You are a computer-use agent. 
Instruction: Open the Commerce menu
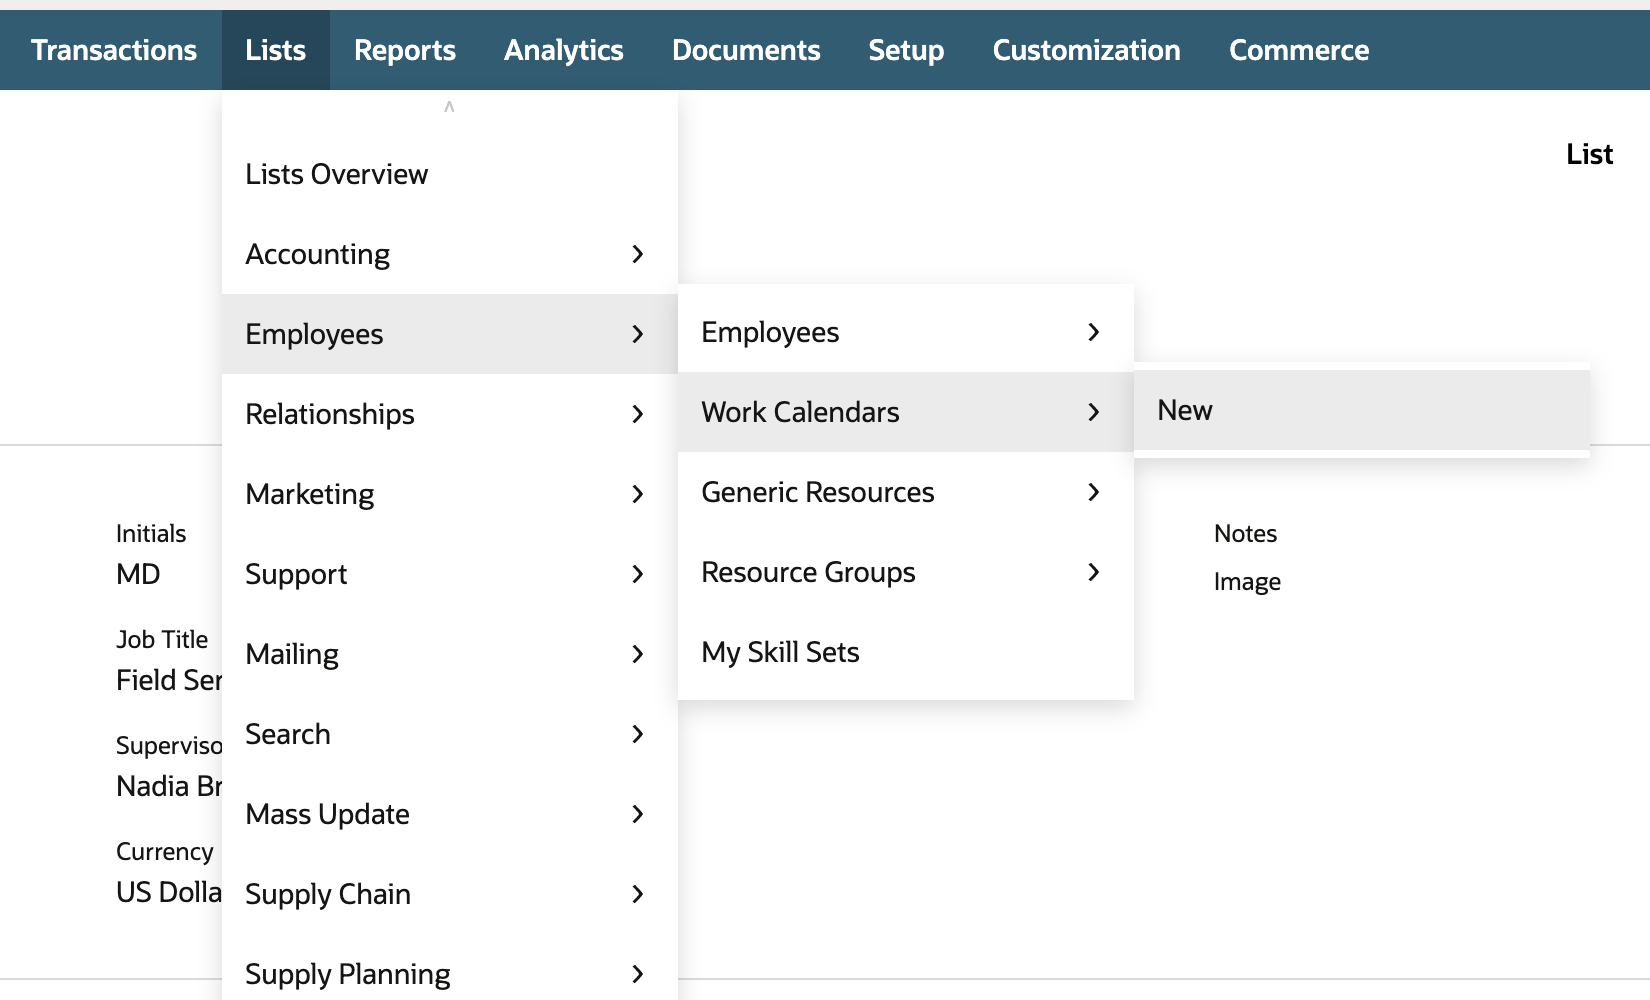pyautogui.click(x=1299, y=50)
